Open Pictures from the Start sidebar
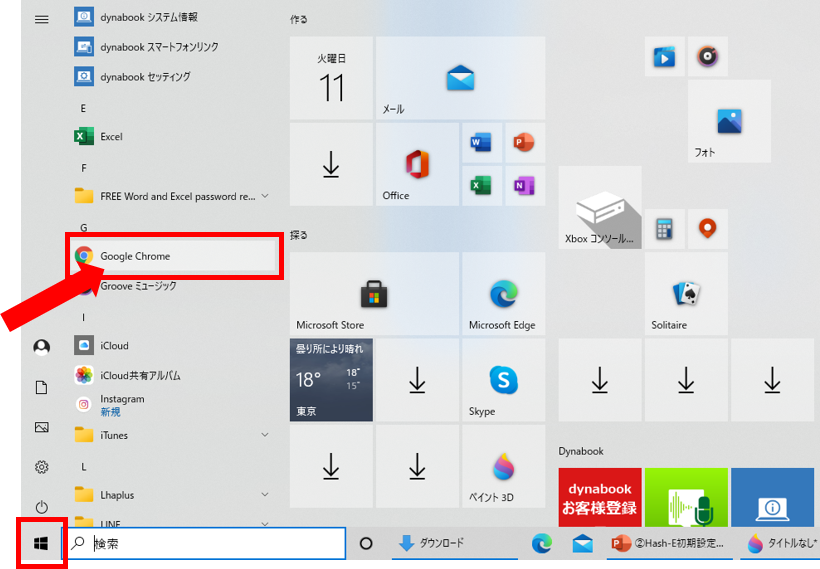 tap(42, 427)
